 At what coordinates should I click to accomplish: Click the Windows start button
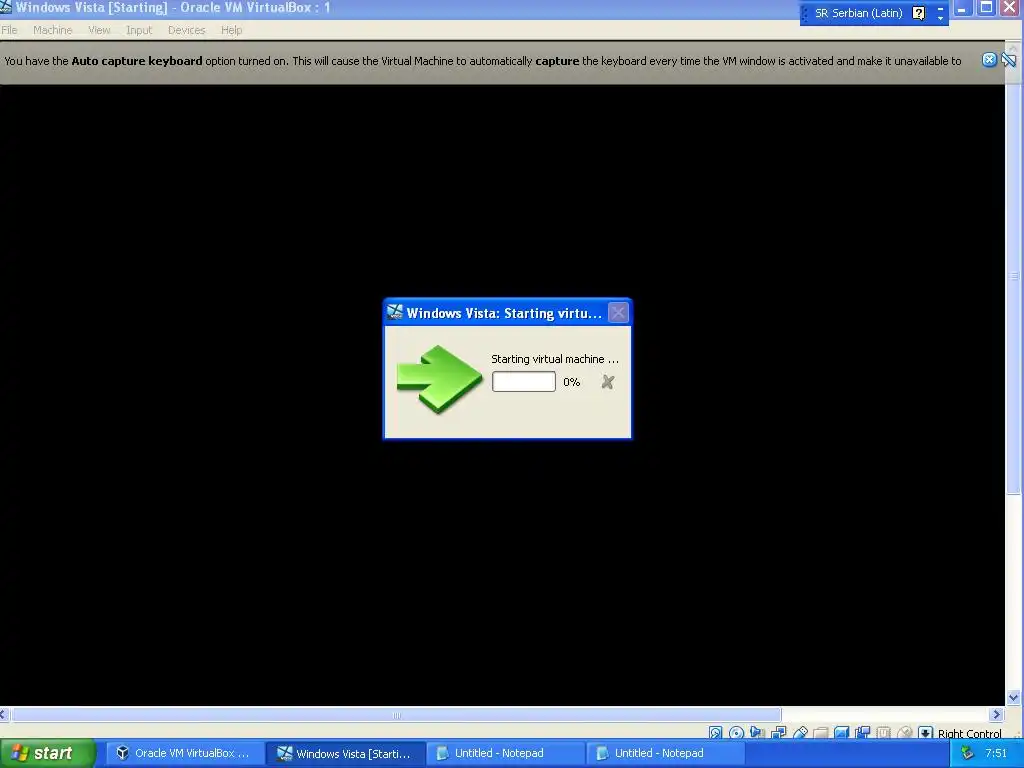[47, 753]
